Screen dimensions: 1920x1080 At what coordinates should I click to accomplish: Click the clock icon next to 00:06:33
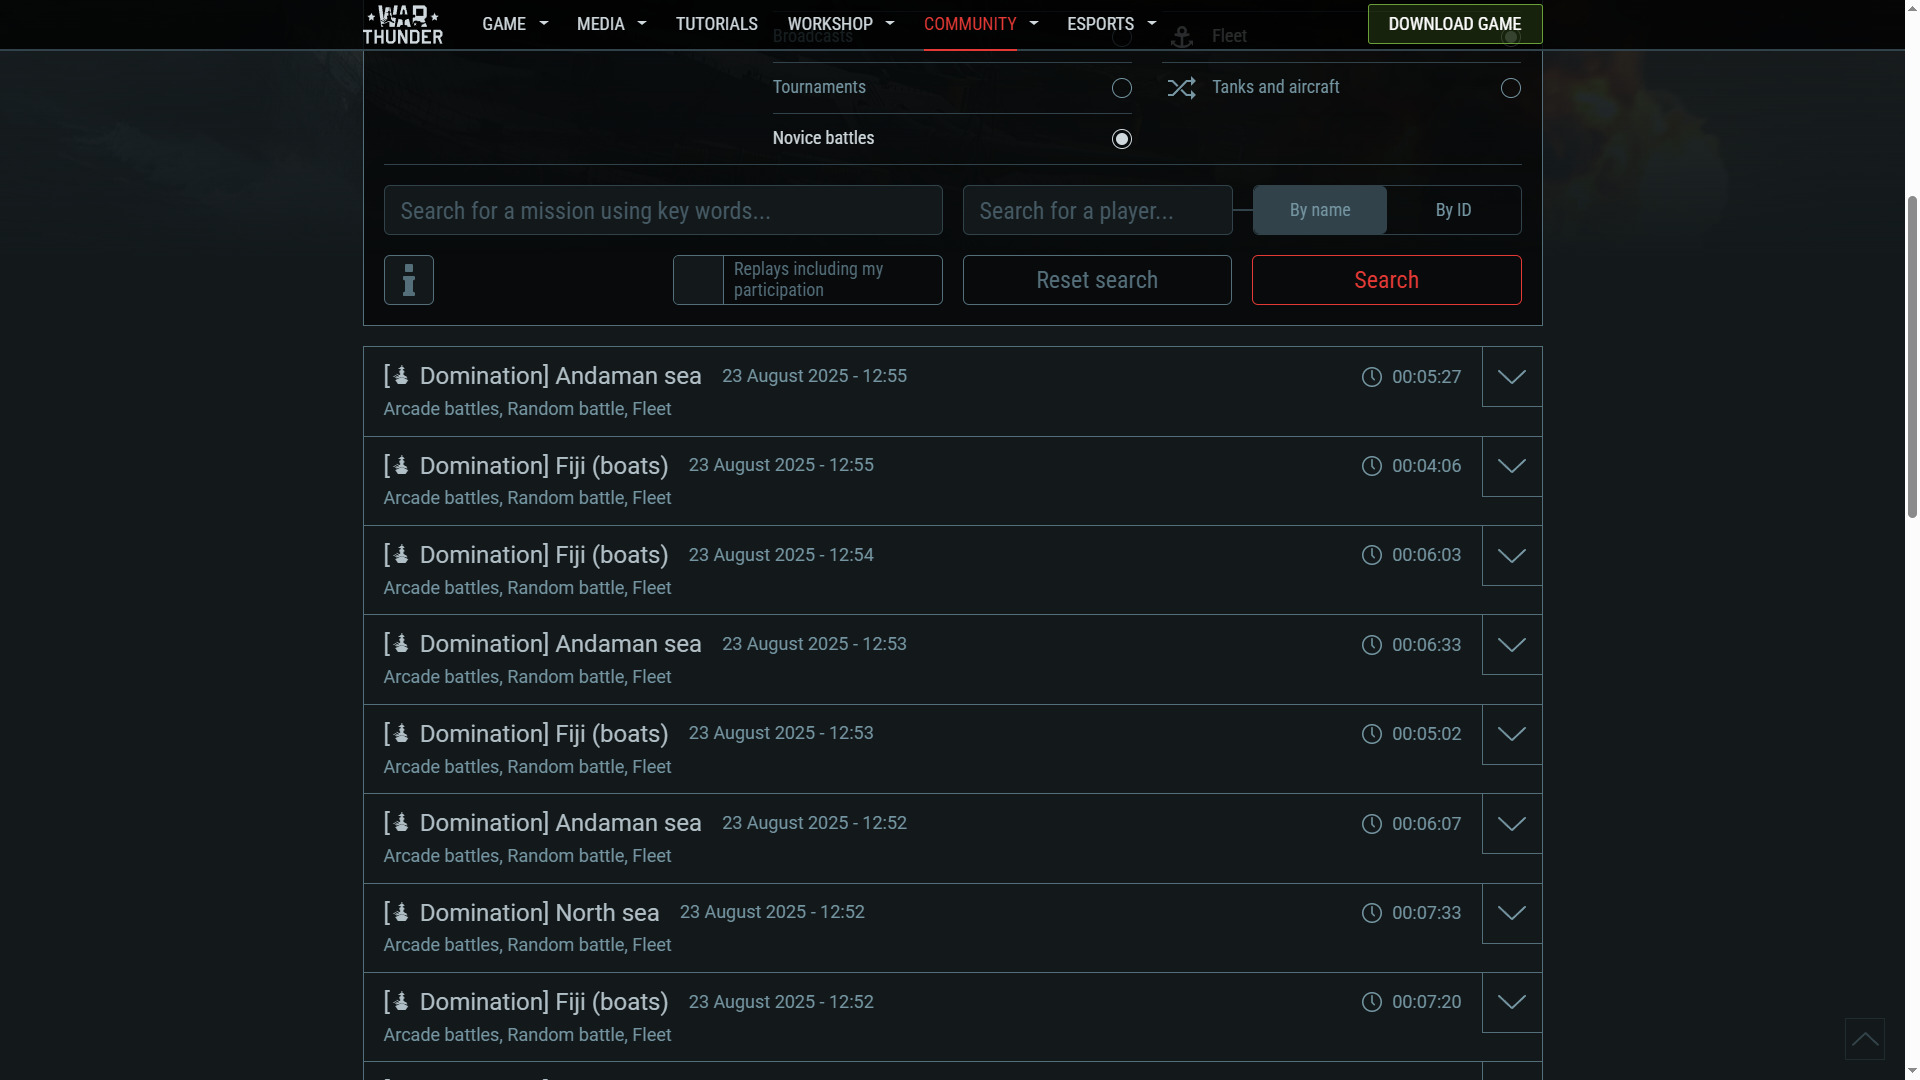coord(1371,645)
